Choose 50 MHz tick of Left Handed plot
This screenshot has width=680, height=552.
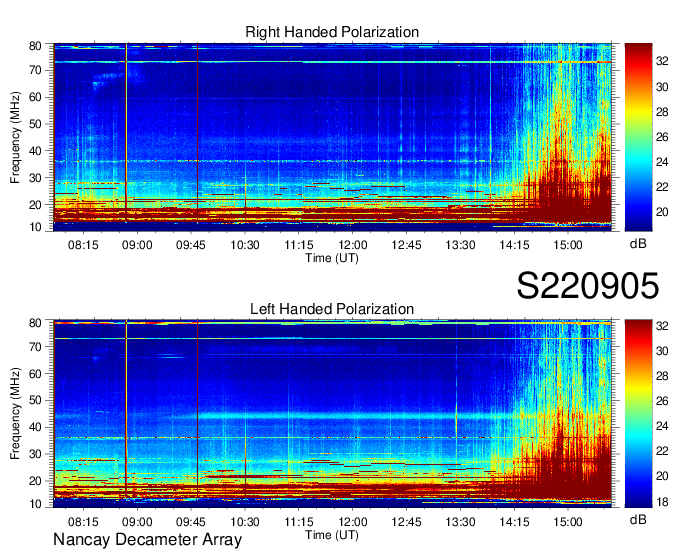click(35, 400)
